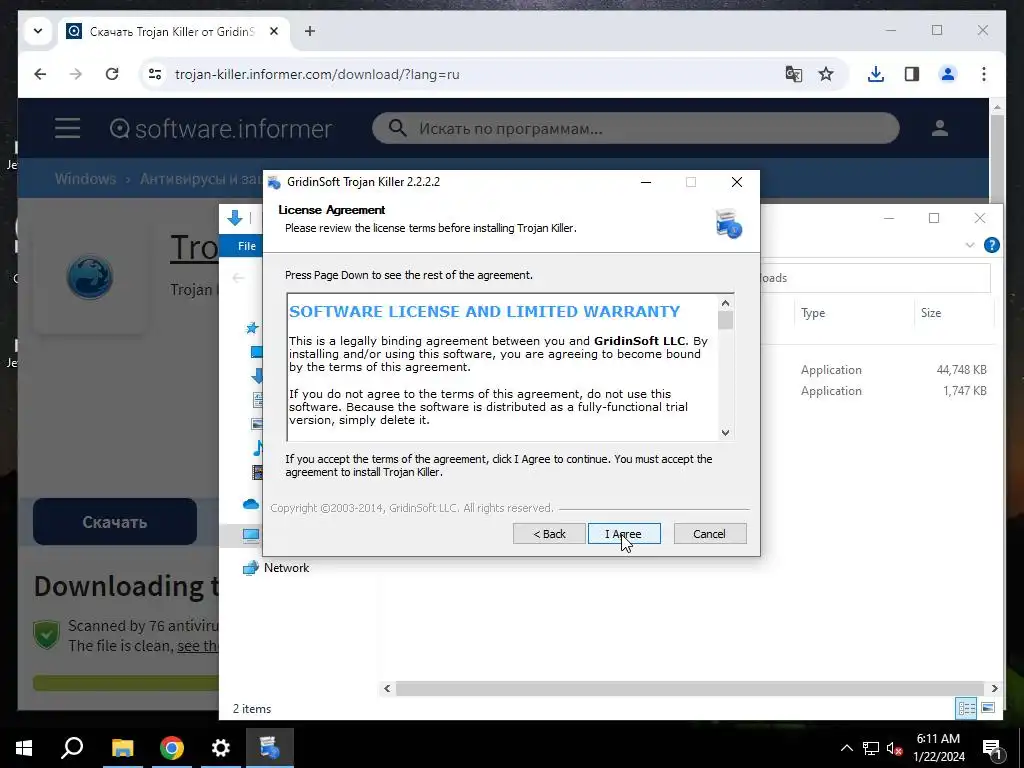
Task: Click the installer icon in License Agreement header
Action: (x=728, y=223)
